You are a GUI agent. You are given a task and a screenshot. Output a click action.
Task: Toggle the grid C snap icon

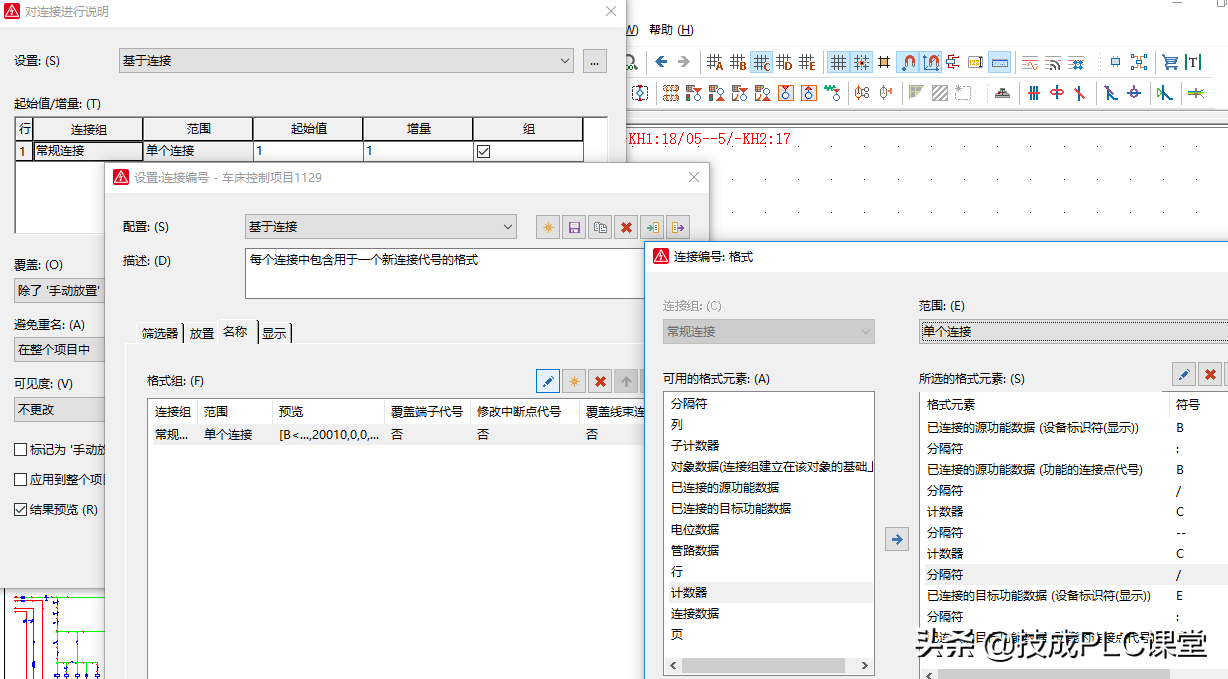(x=762, y=62)
